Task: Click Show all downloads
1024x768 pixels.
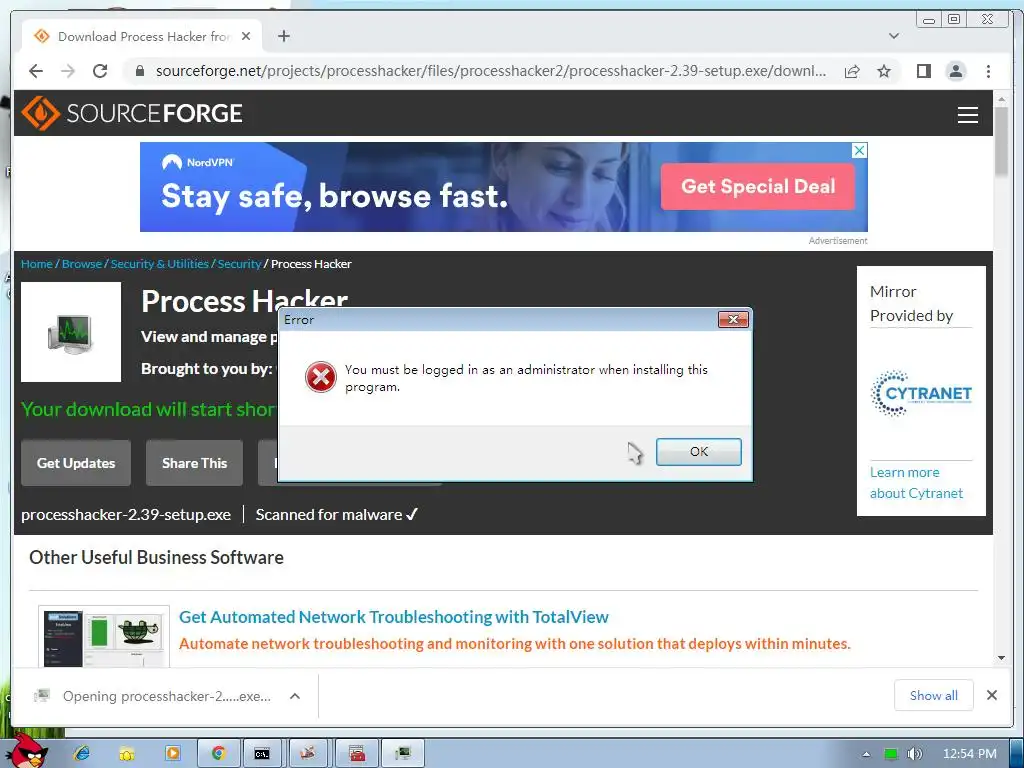Action: click(x=933, y=696)
